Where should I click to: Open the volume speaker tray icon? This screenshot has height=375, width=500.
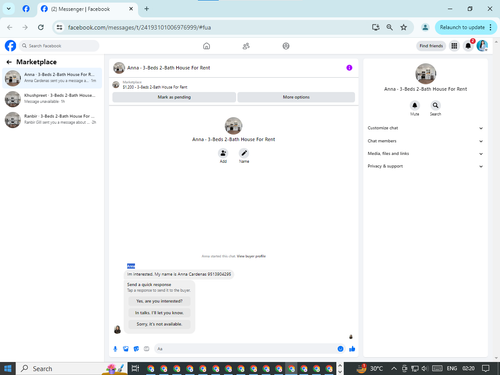[x=424, y=368]
